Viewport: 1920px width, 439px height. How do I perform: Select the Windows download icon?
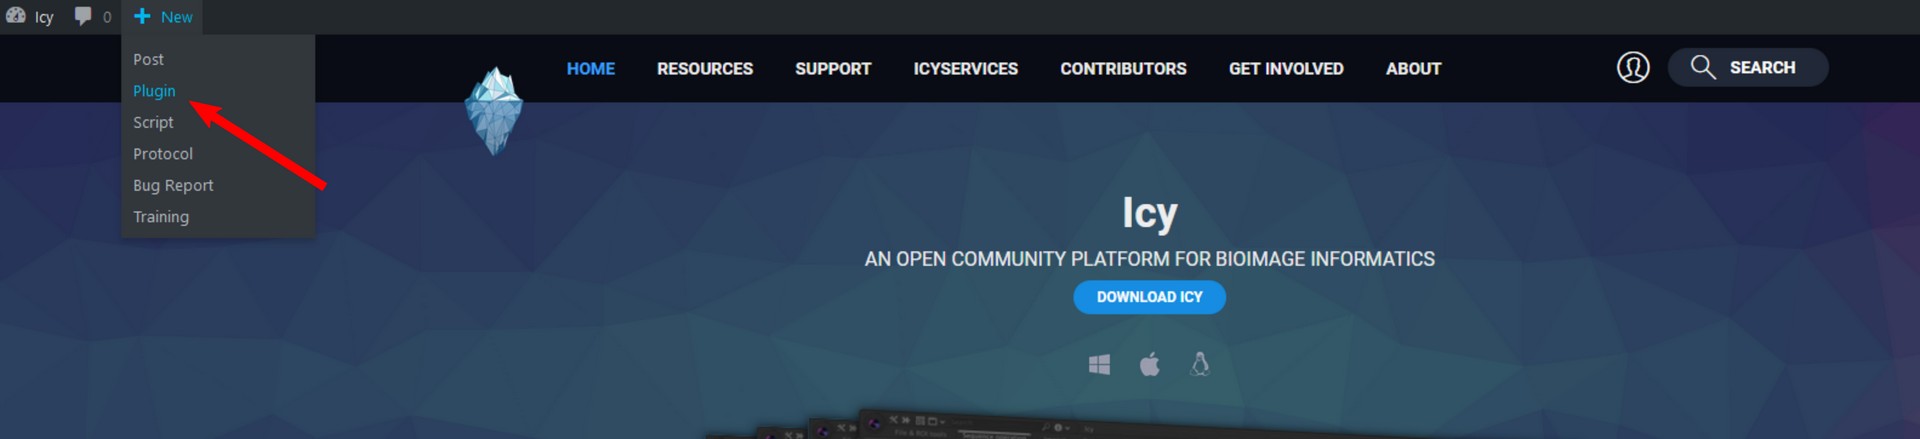tap(1099, 365)
